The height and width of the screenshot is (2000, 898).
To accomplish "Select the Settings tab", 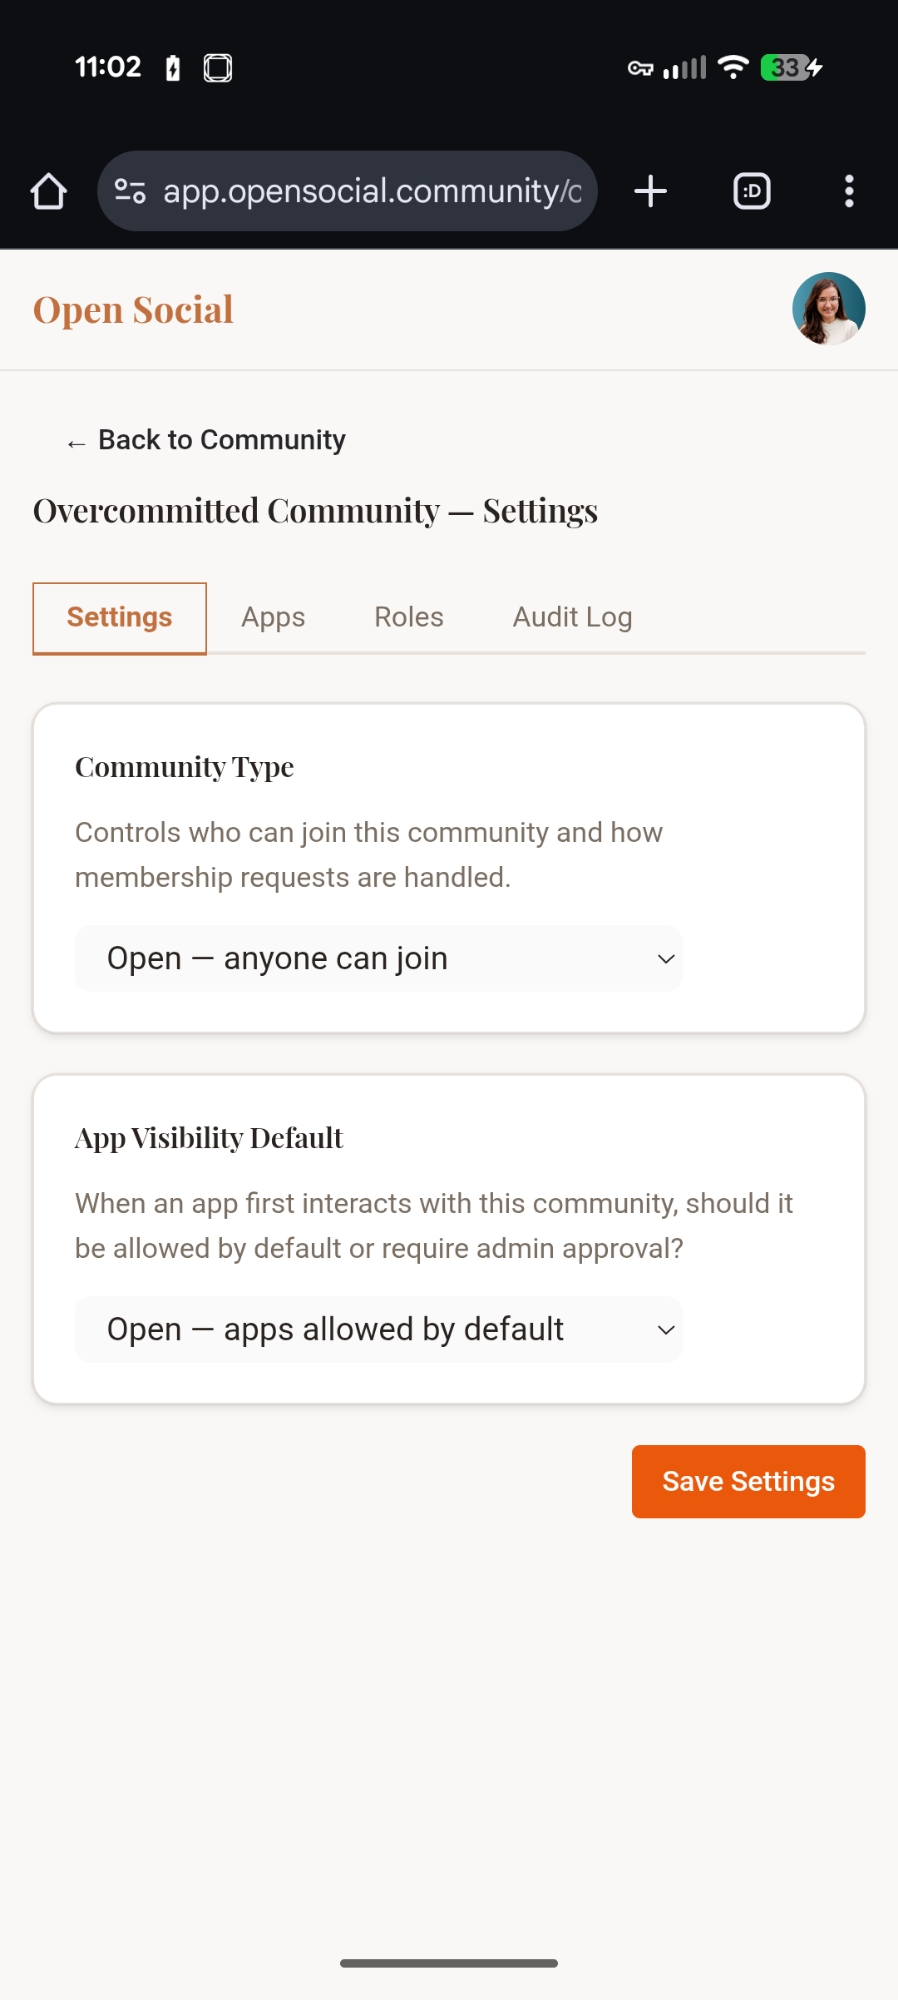I will pyautogui.click(x=119, y=617).
